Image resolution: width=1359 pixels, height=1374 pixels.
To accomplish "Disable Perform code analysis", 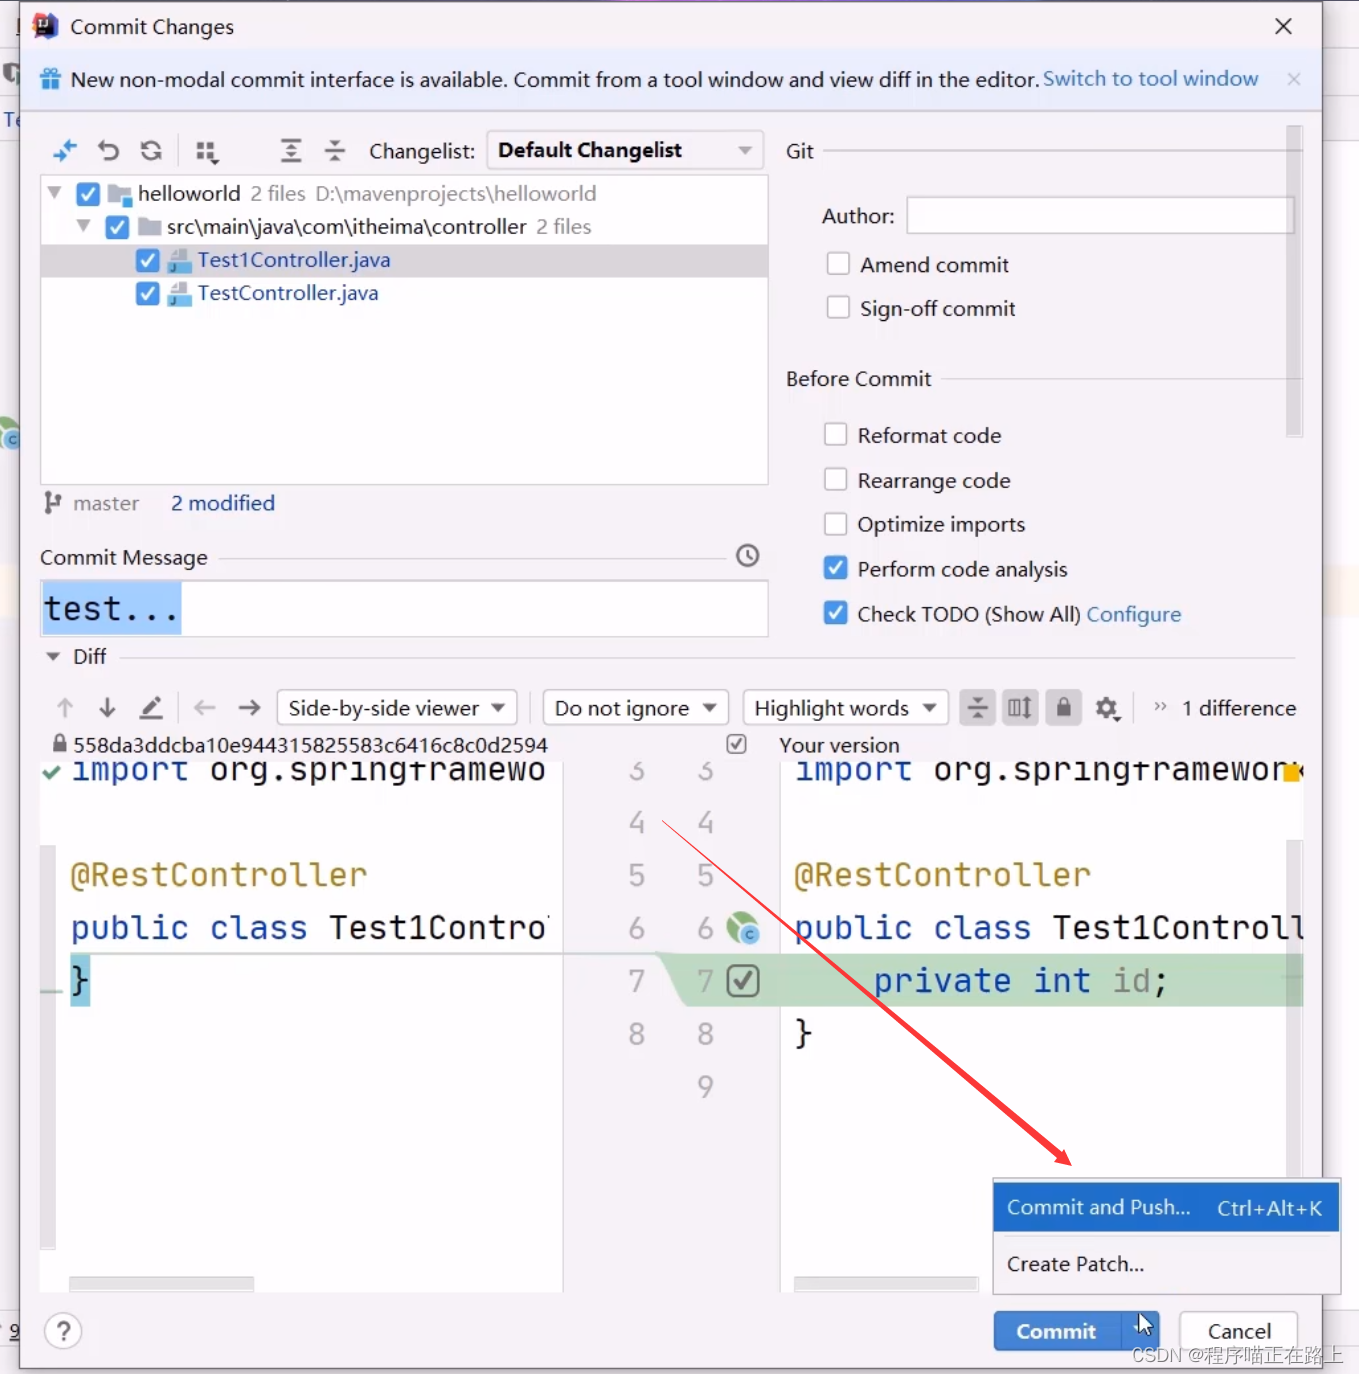I will [835, 568].
